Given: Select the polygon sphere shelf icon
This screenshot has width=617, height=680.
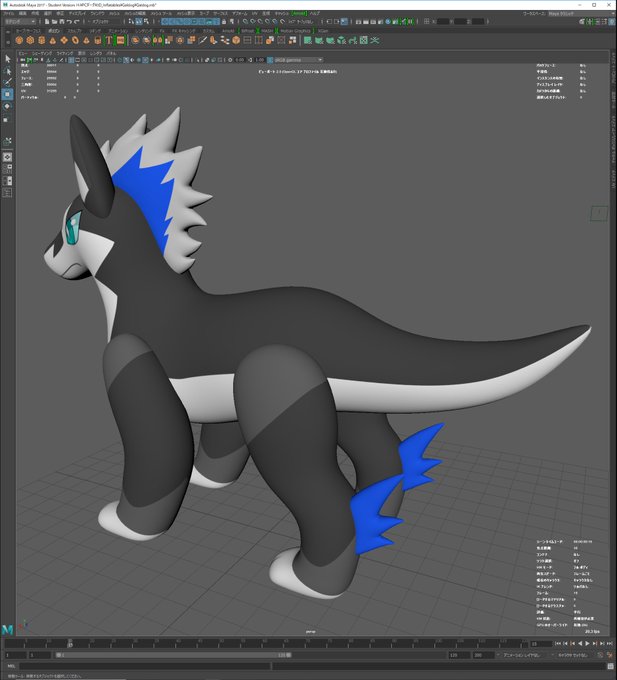Looking at the screenshot, I should (19, 40).
